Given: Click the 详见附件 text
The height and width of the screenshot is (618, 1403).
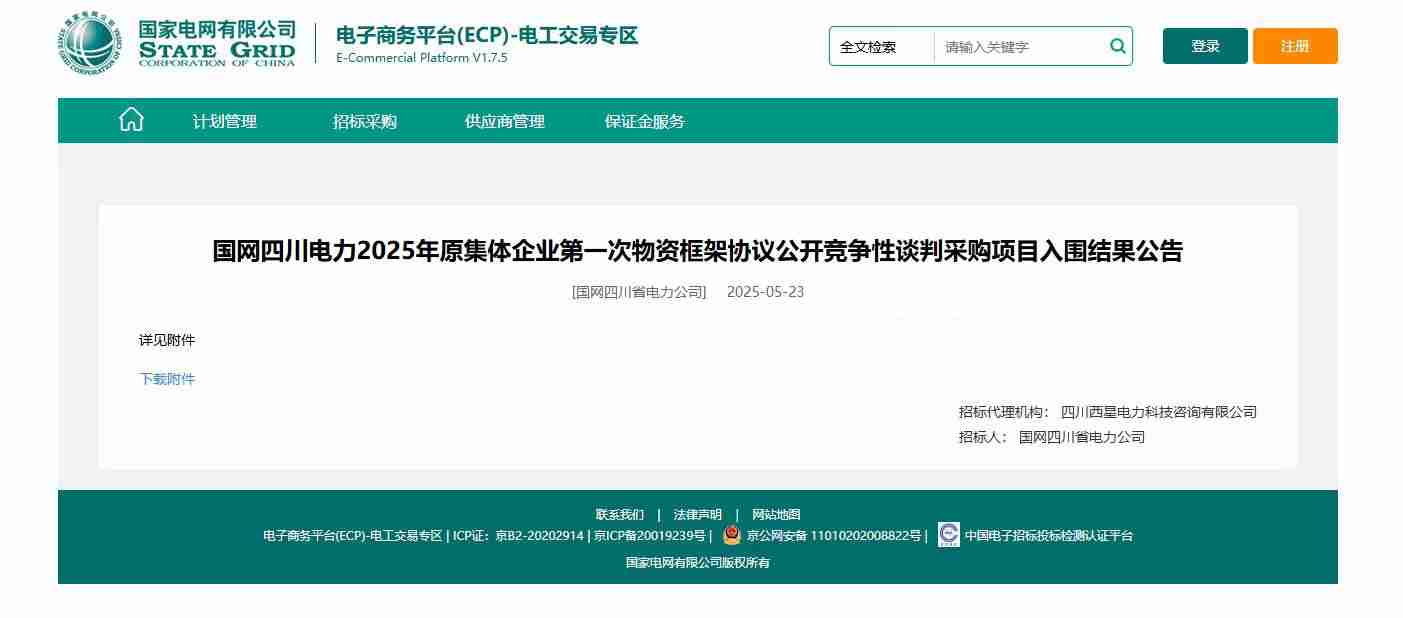Looking at the screenshot, I should pyautogui.click(x=167, y=340).
